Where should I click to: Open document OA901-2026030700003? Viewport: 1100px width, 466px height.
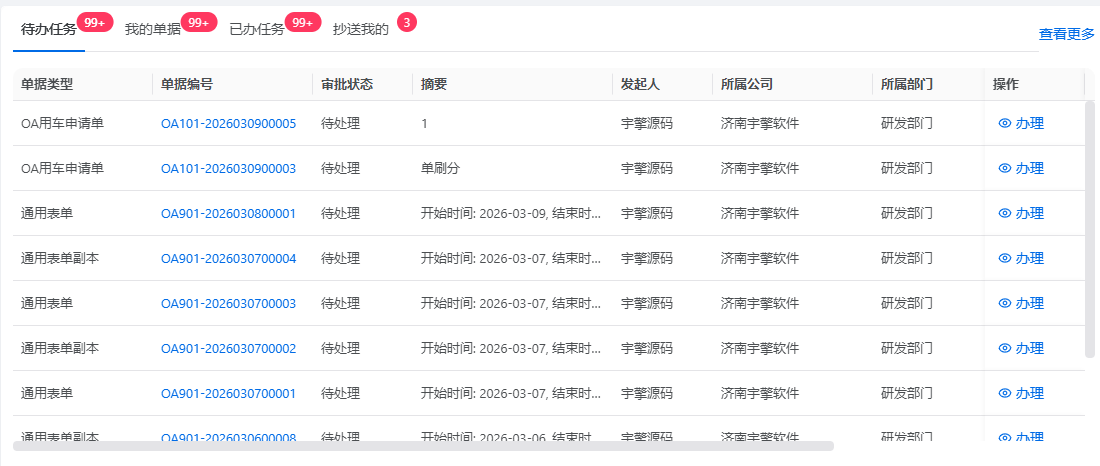[229, 303]
